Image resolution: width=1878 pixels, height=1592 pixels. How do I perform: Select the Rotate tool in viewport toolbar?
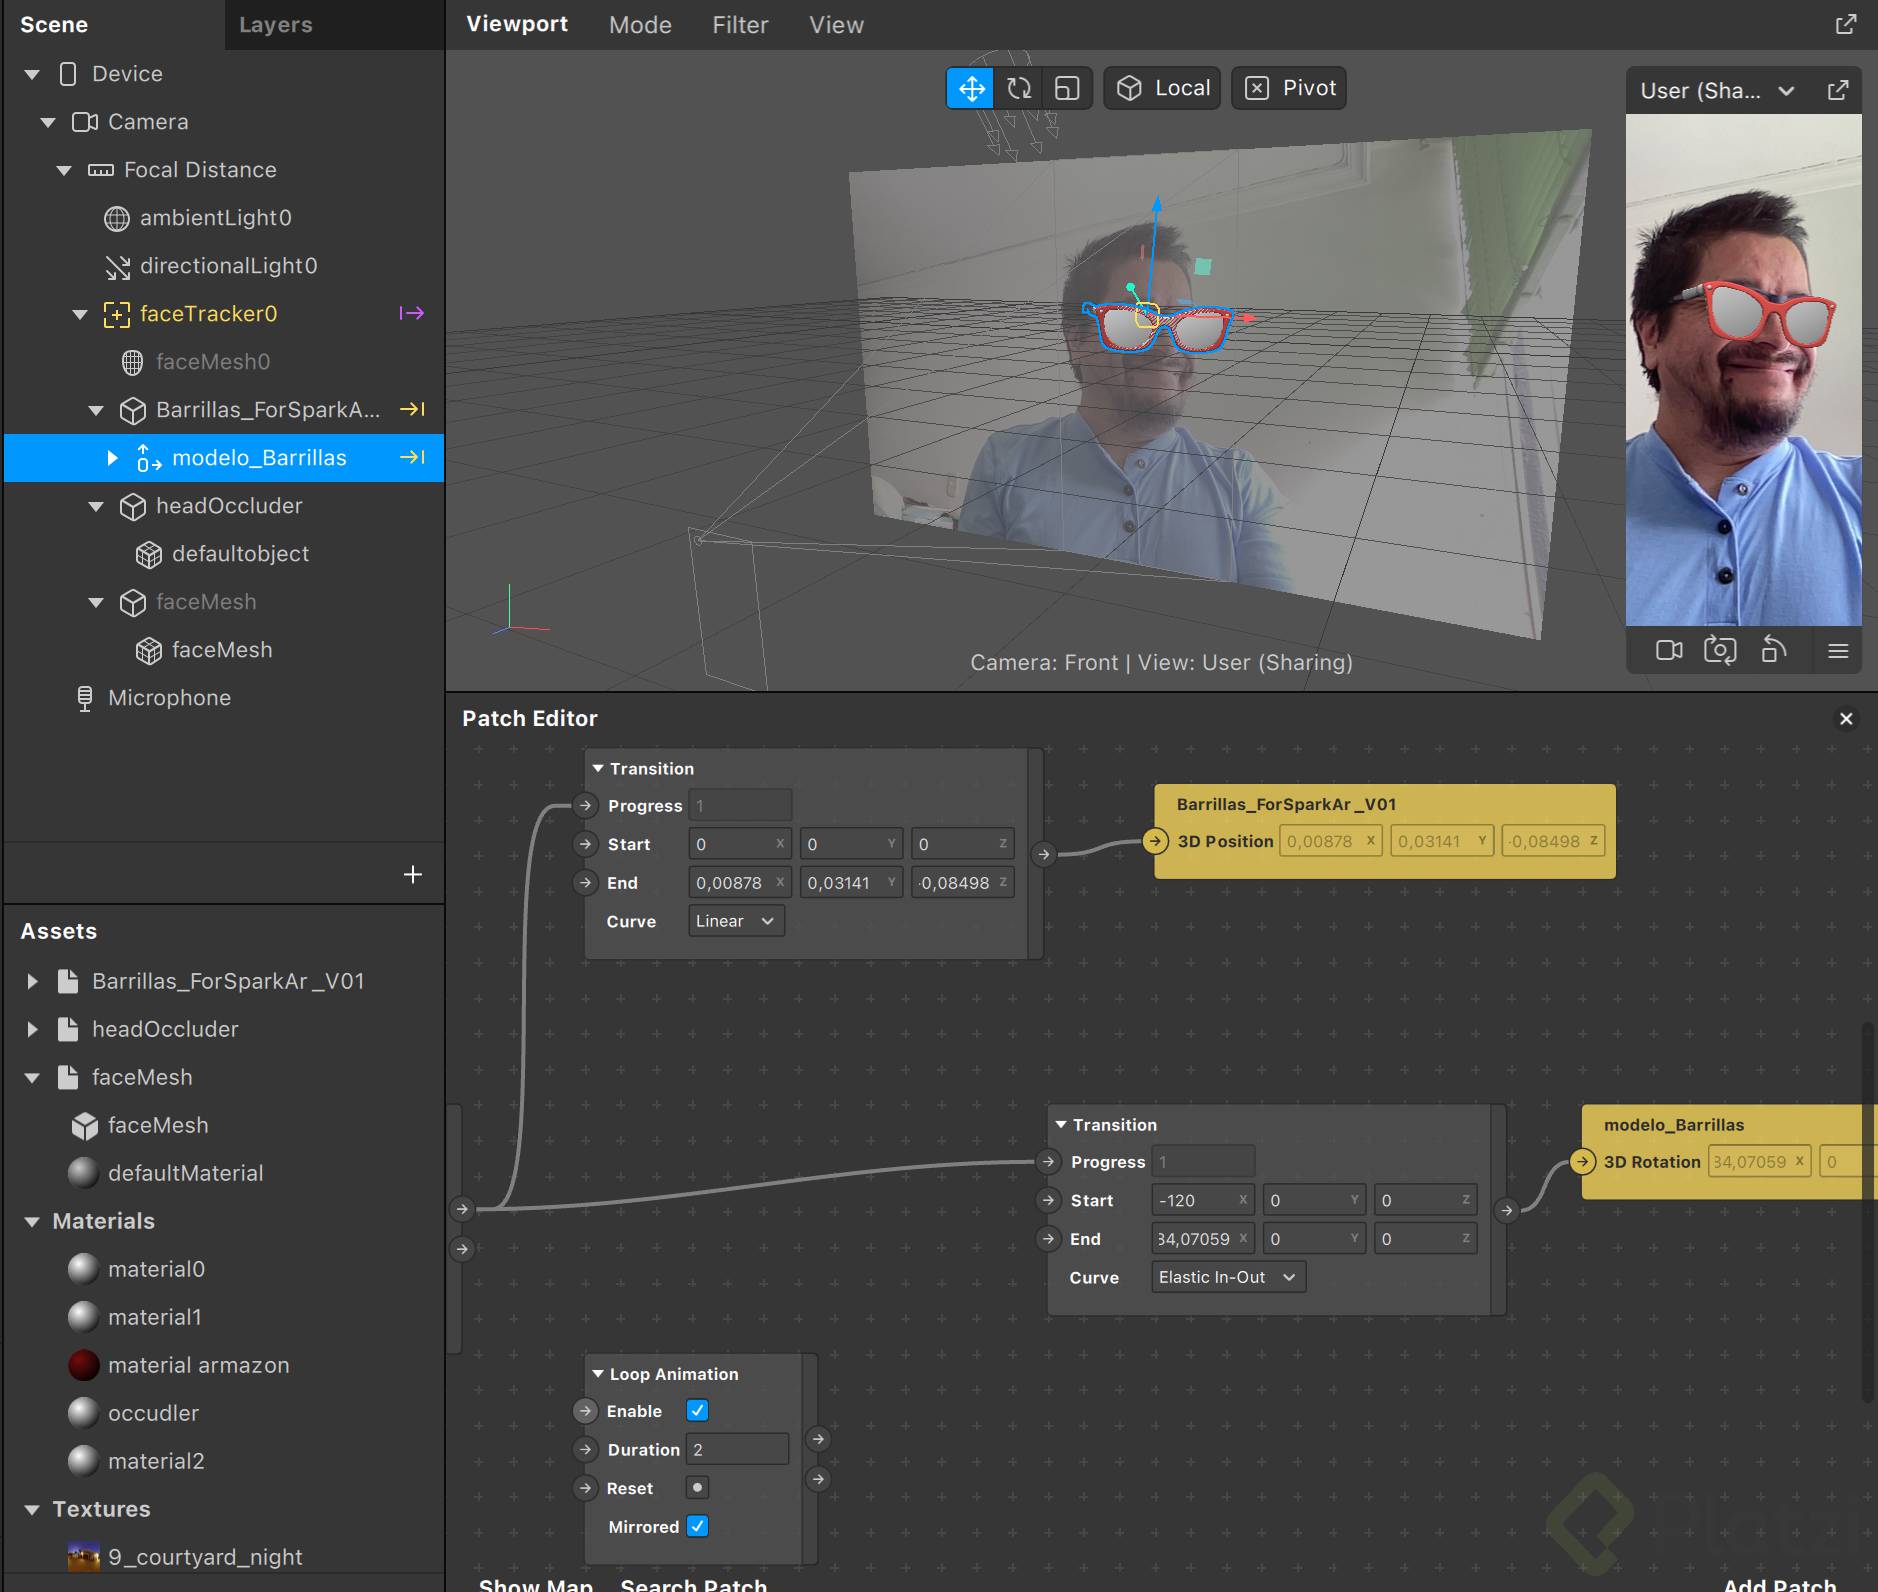(x=1019, y=88)
